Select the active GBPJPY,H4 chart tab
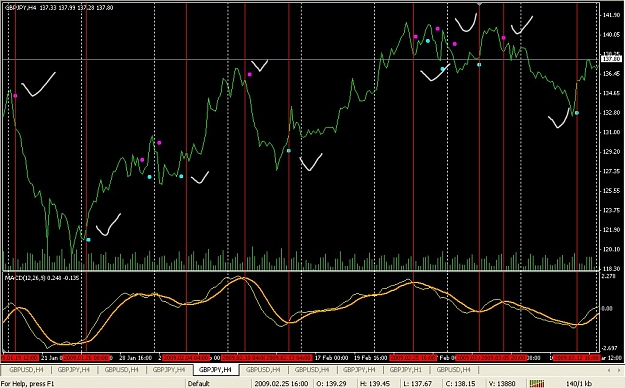Viewport: 625px width, 388px height. coord(216,370)
